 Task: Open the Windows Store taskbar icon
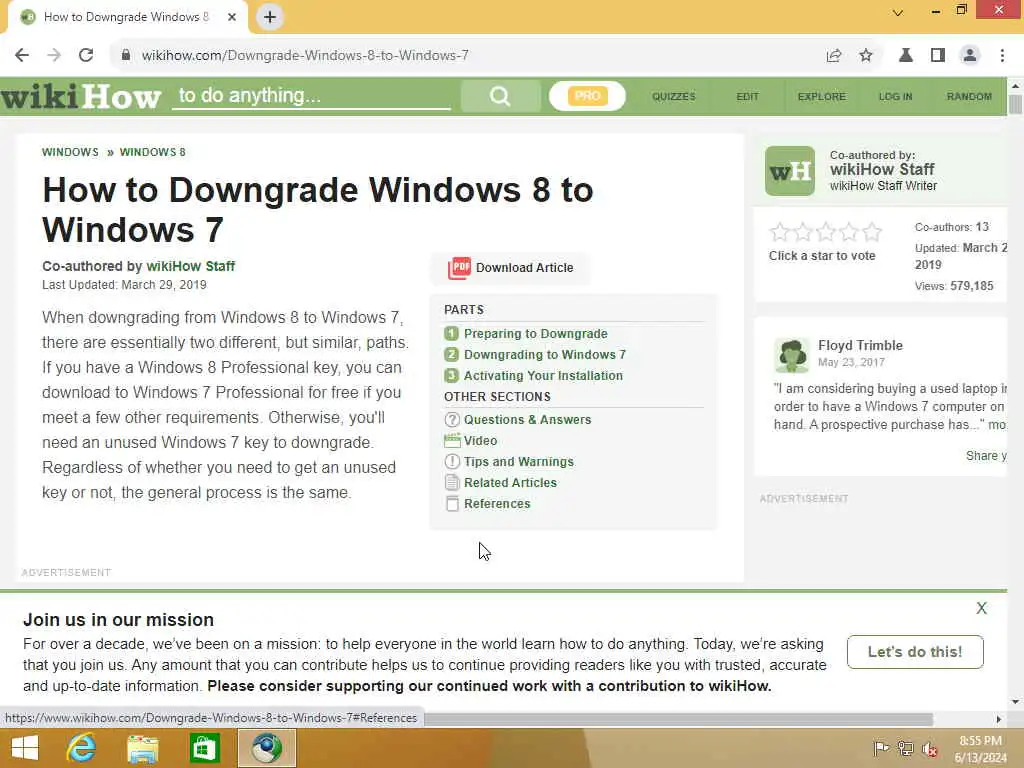coord(204,748)
